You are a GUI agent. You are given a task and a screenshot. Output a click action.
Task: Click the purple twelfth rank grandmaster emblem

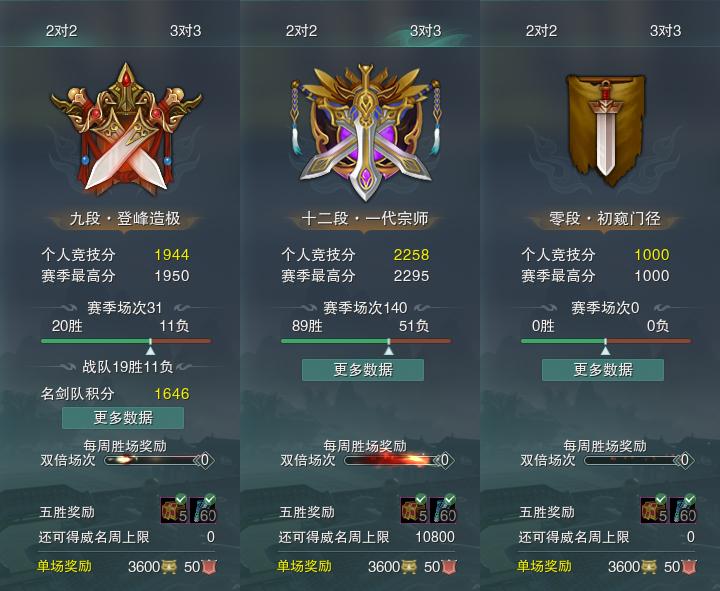click(x=366, y=132)
